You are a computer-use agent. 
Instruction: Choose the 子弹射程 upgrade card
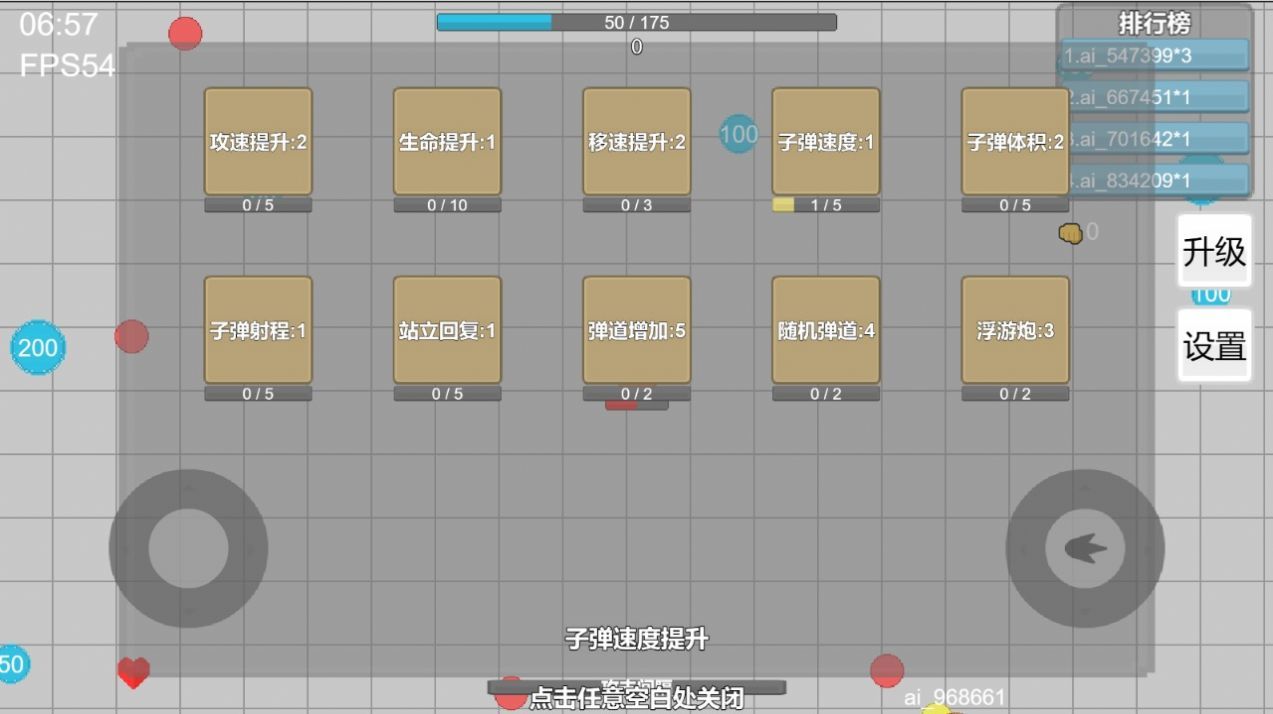[x=258, y=331]
